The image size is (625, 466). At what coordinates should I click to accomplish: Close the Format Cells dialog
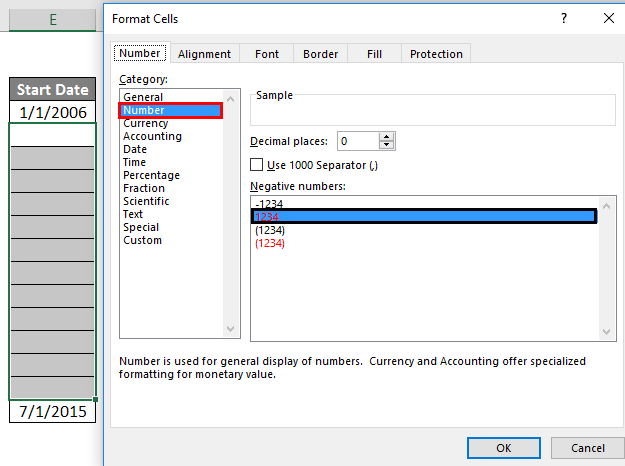[x=607, y=18]
